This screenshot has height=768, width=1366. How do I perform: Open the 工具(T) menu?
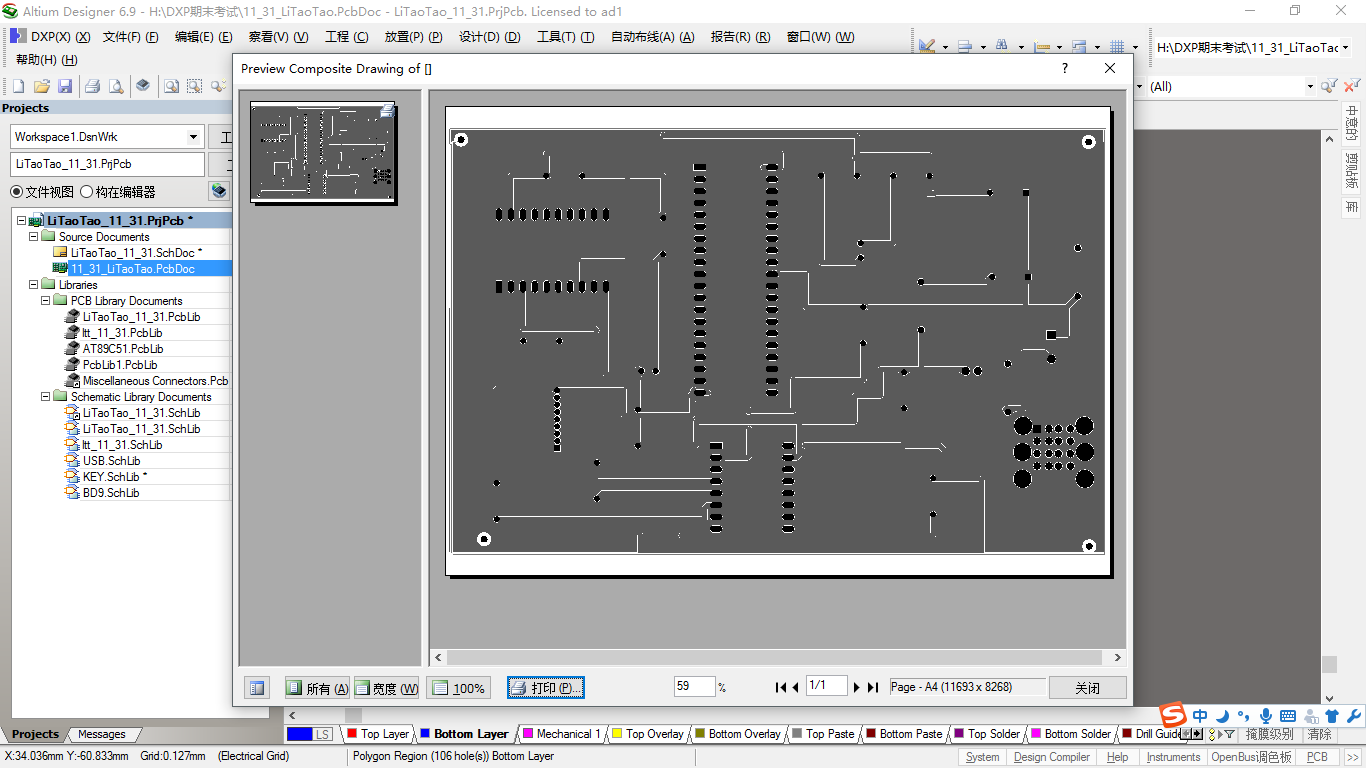point(565,37)
